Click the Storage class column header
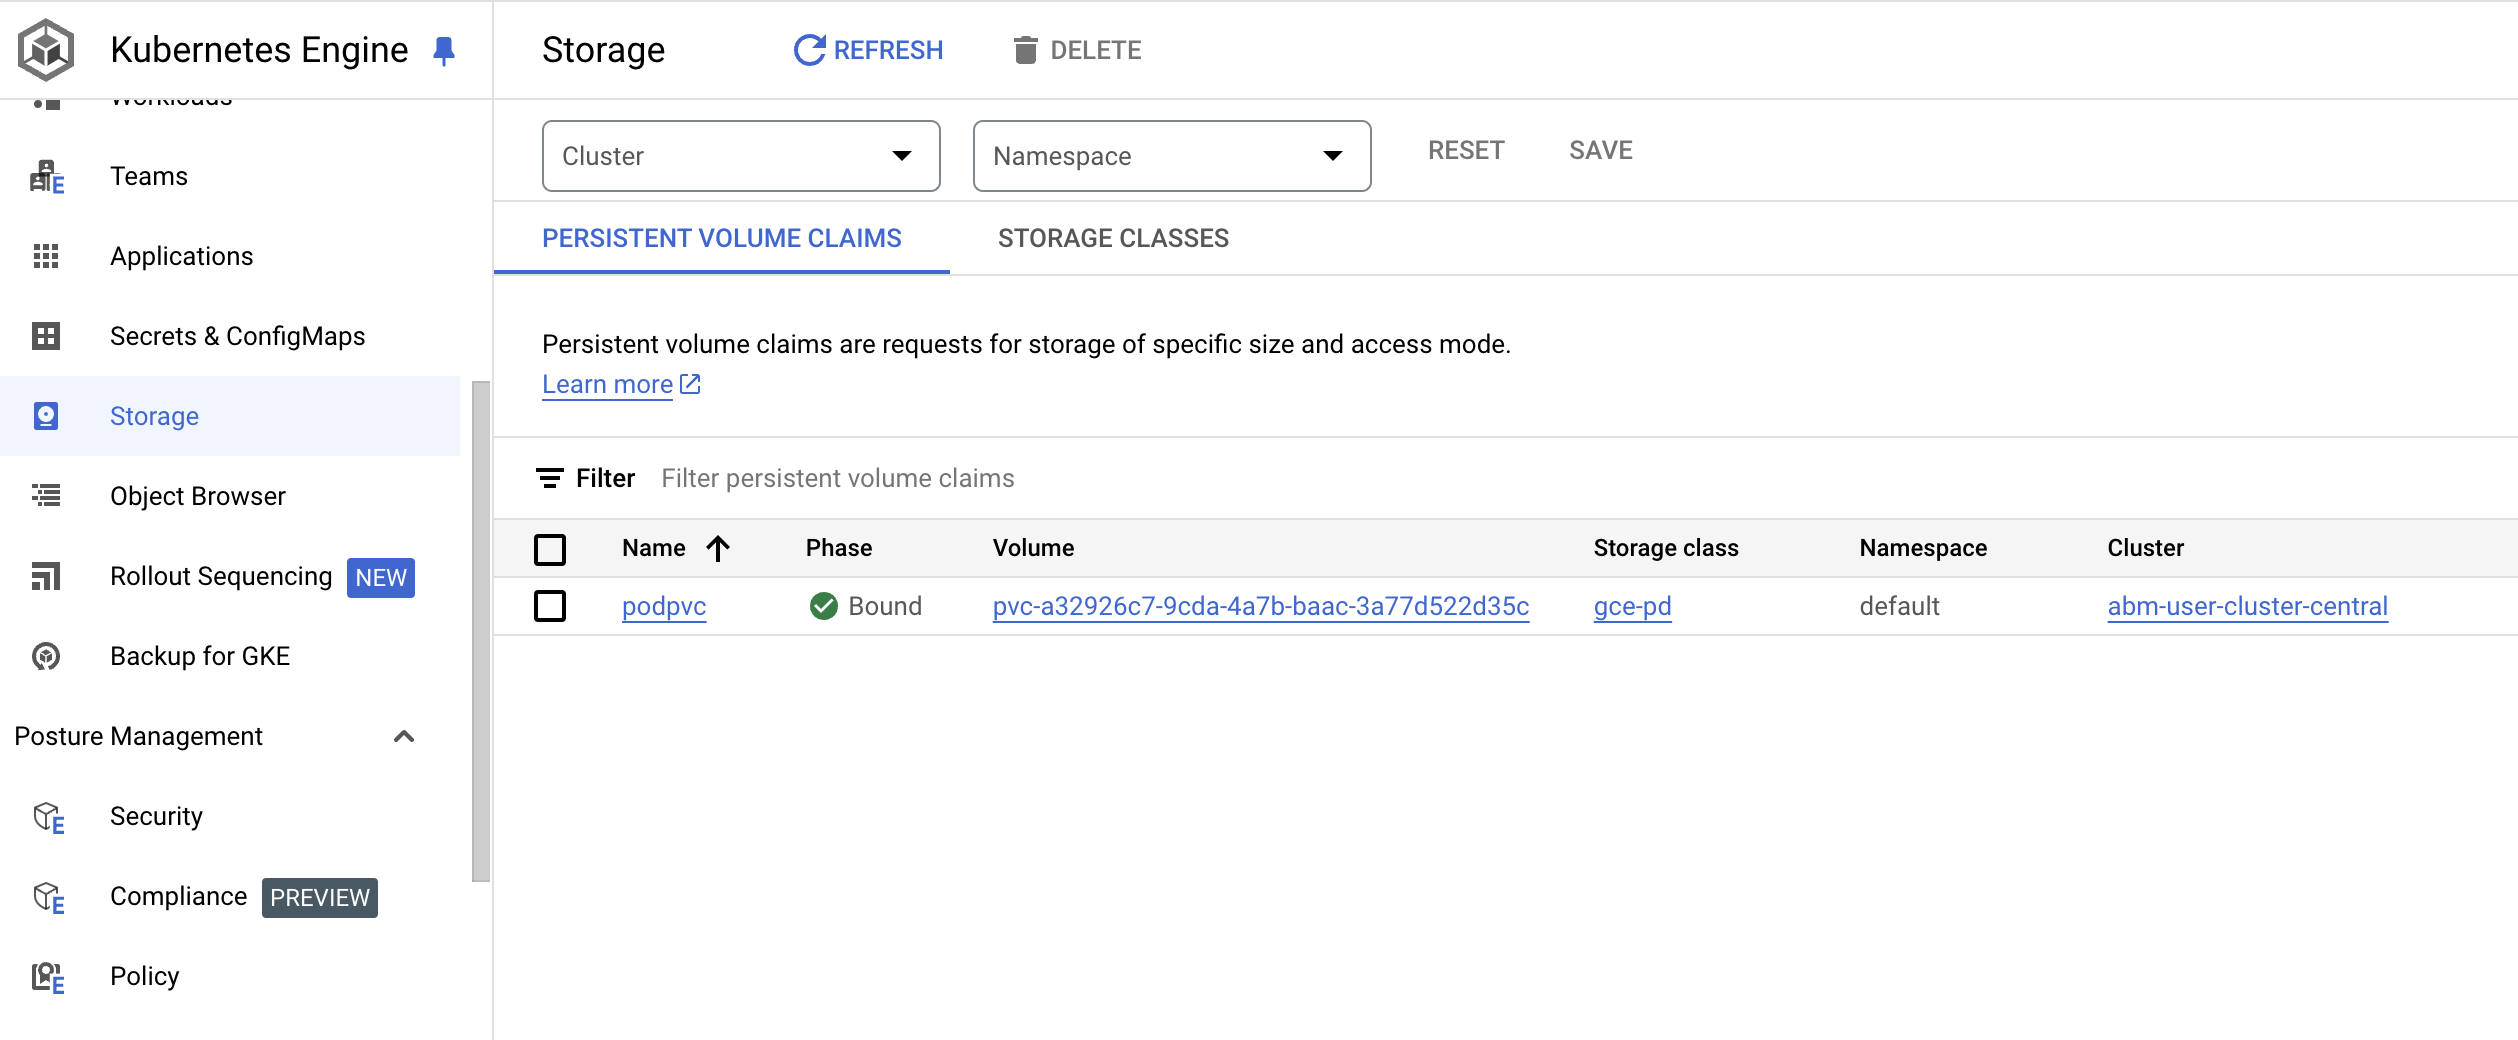2518x1040 pixels. tap(1665, 548)
